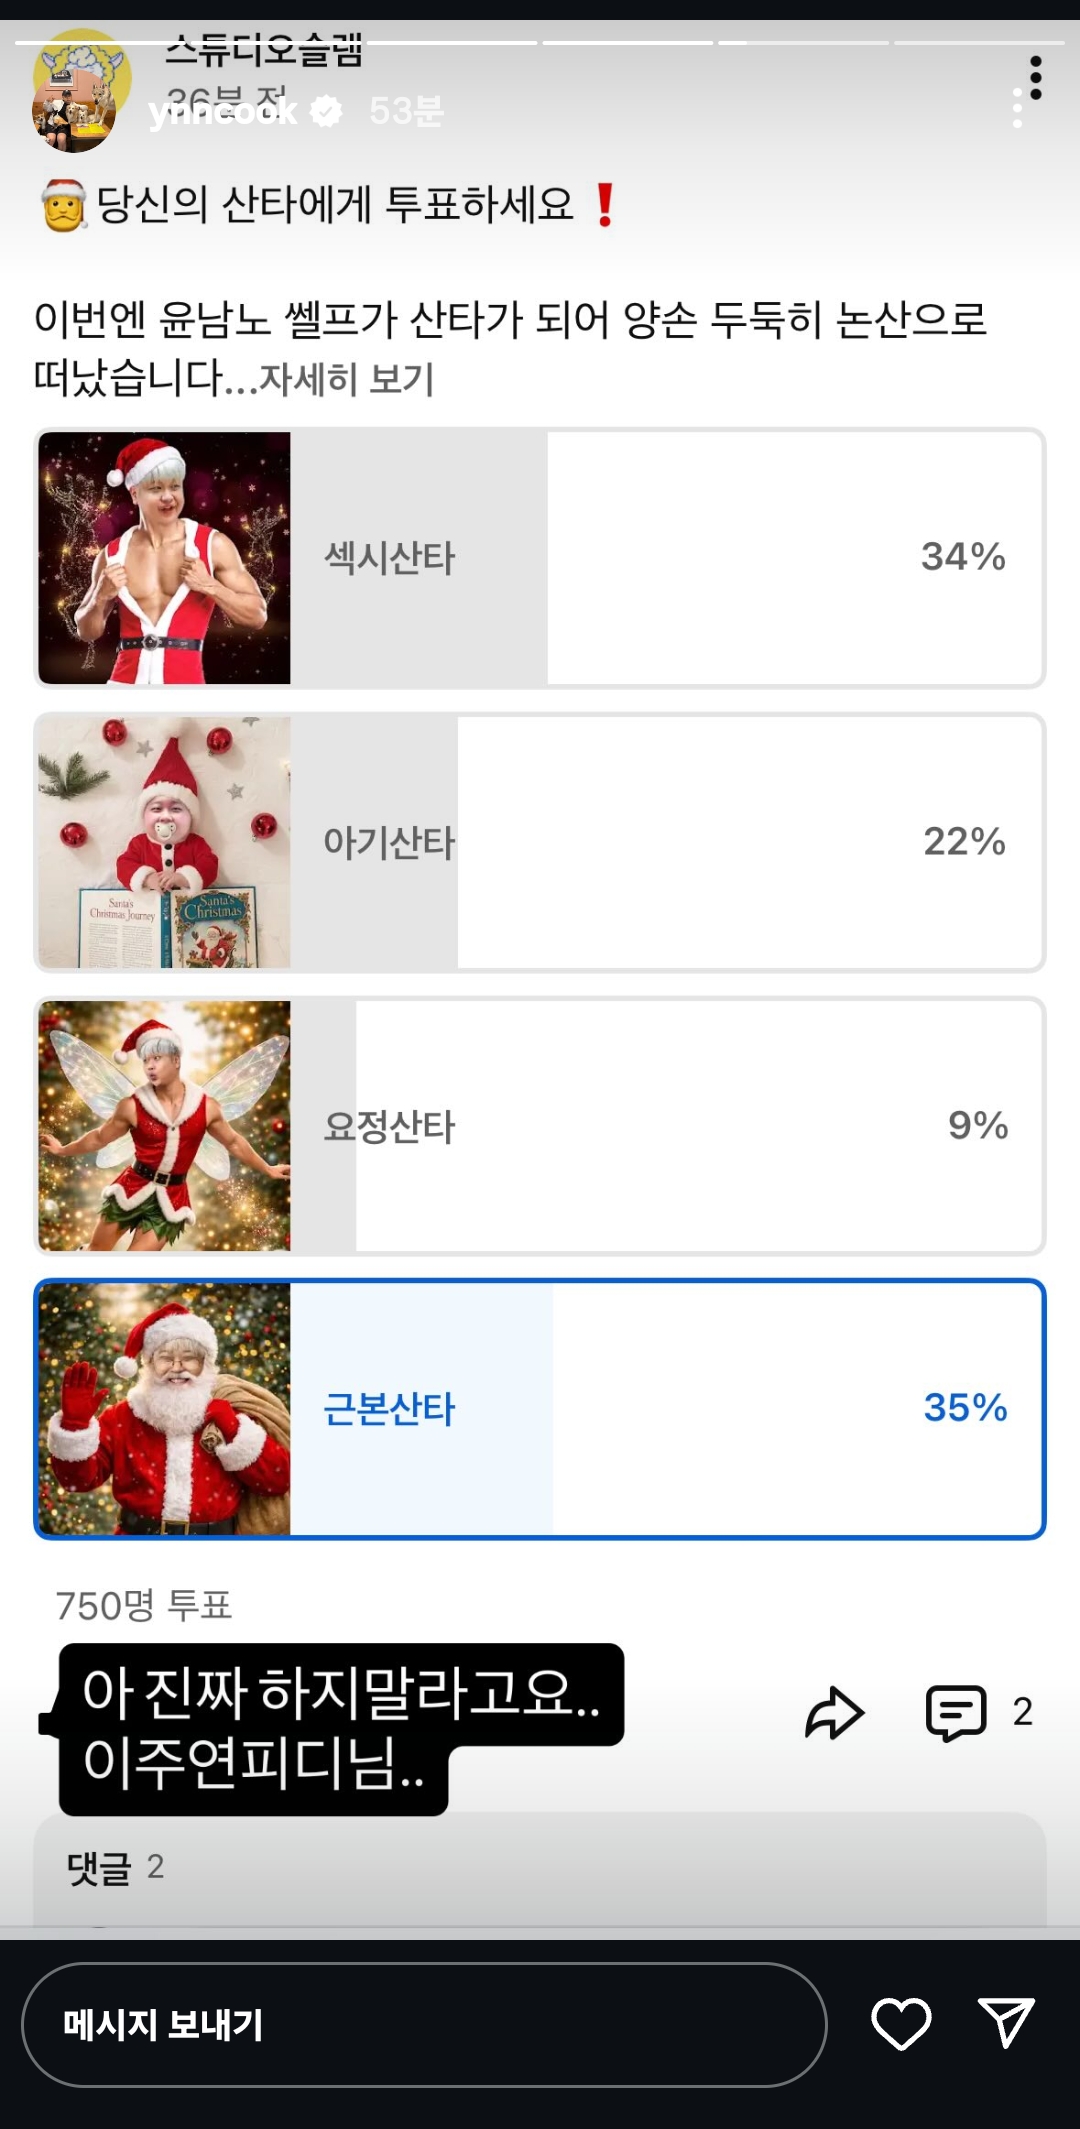Select the highlighted 근본산타 poll option
The image size is (1080, 2129).
540,1409
